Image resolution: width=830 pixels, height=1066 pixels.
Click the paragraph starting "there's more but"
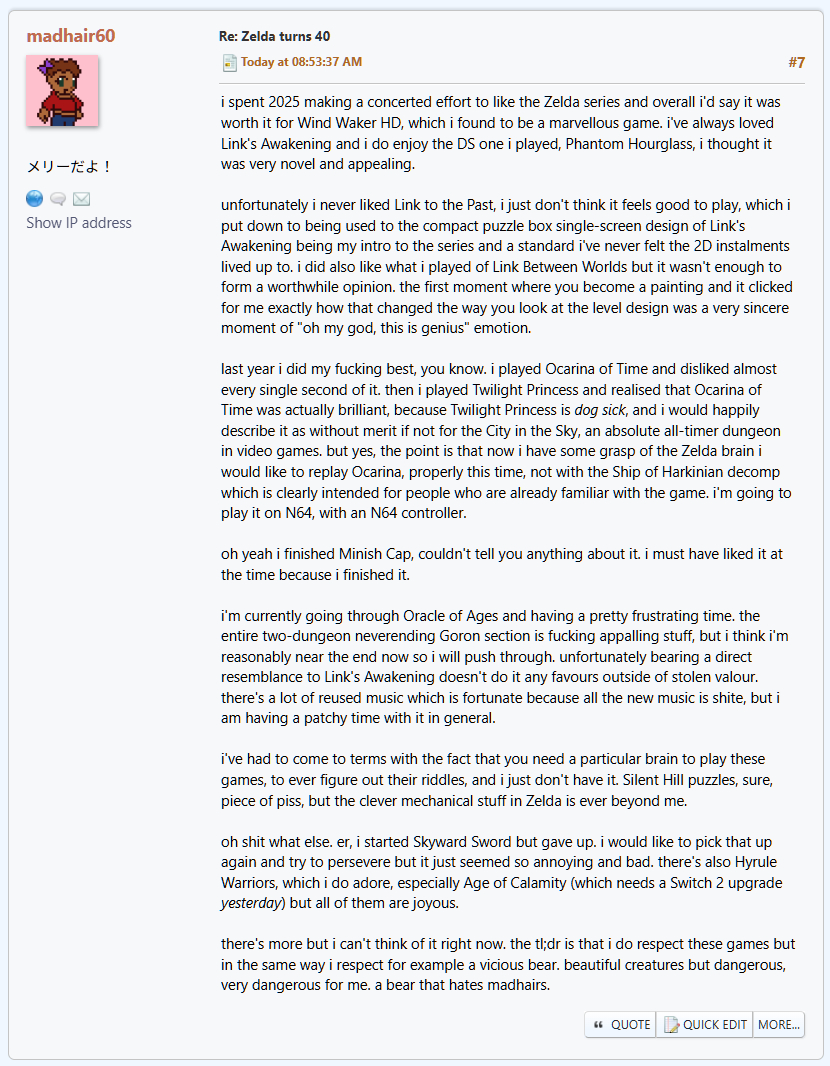tap(508, 965)
